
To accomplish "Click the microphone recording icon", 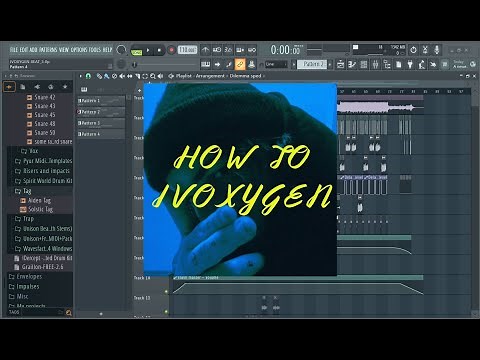I will click(437, 50).
